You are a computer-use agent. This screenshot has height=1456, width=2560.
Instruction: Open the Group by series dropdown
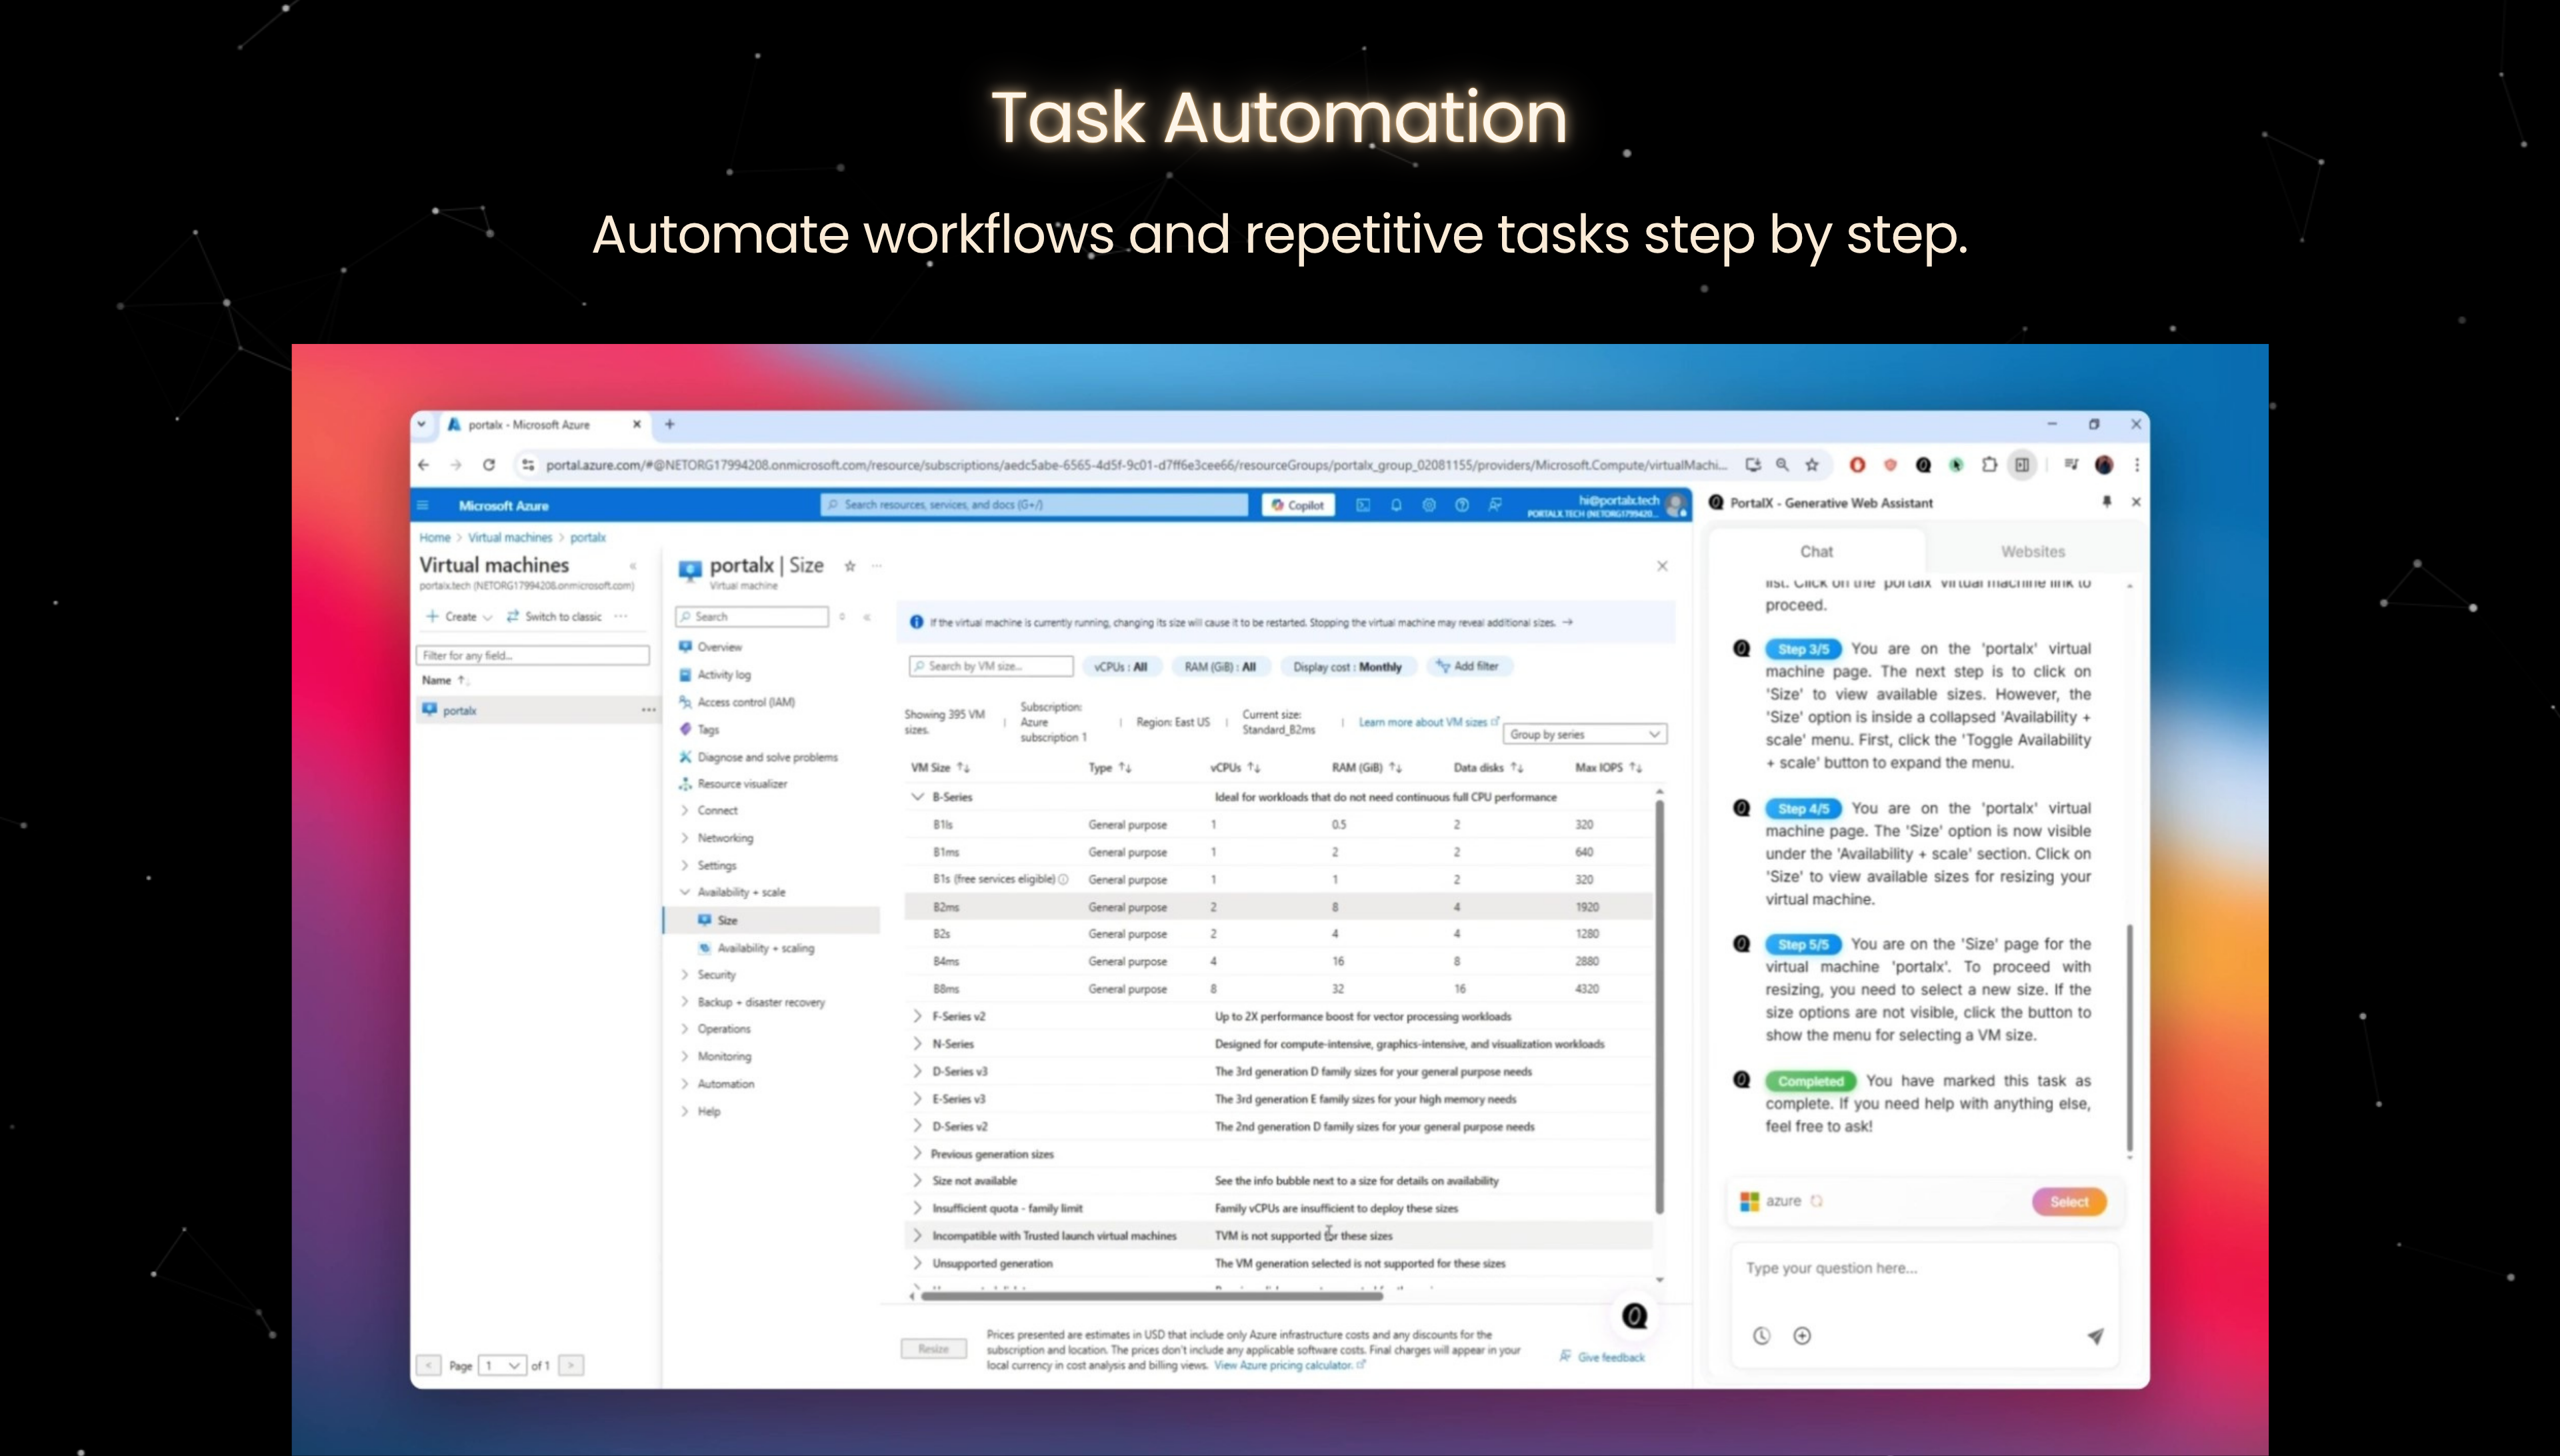(x=1584, y=734)
